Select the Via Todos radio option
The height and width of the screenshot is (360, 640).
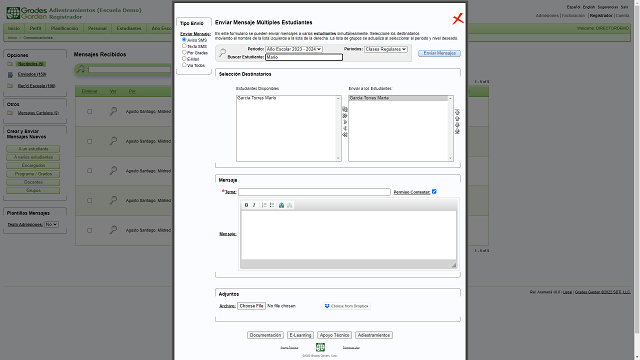184,65
